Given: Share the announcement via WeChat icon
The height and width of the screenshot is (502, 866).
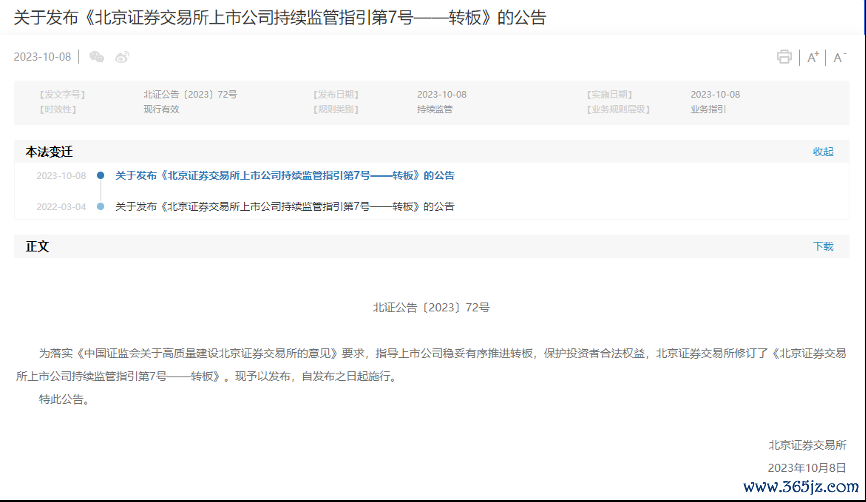Looking at the screenshot, I should pyautogui.click(x=97, y=57).
